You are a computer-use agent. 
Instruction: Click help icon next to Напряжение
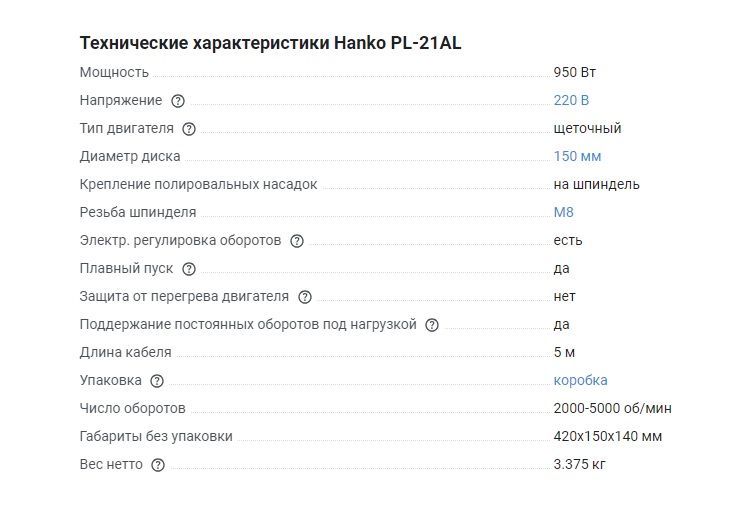178,101
